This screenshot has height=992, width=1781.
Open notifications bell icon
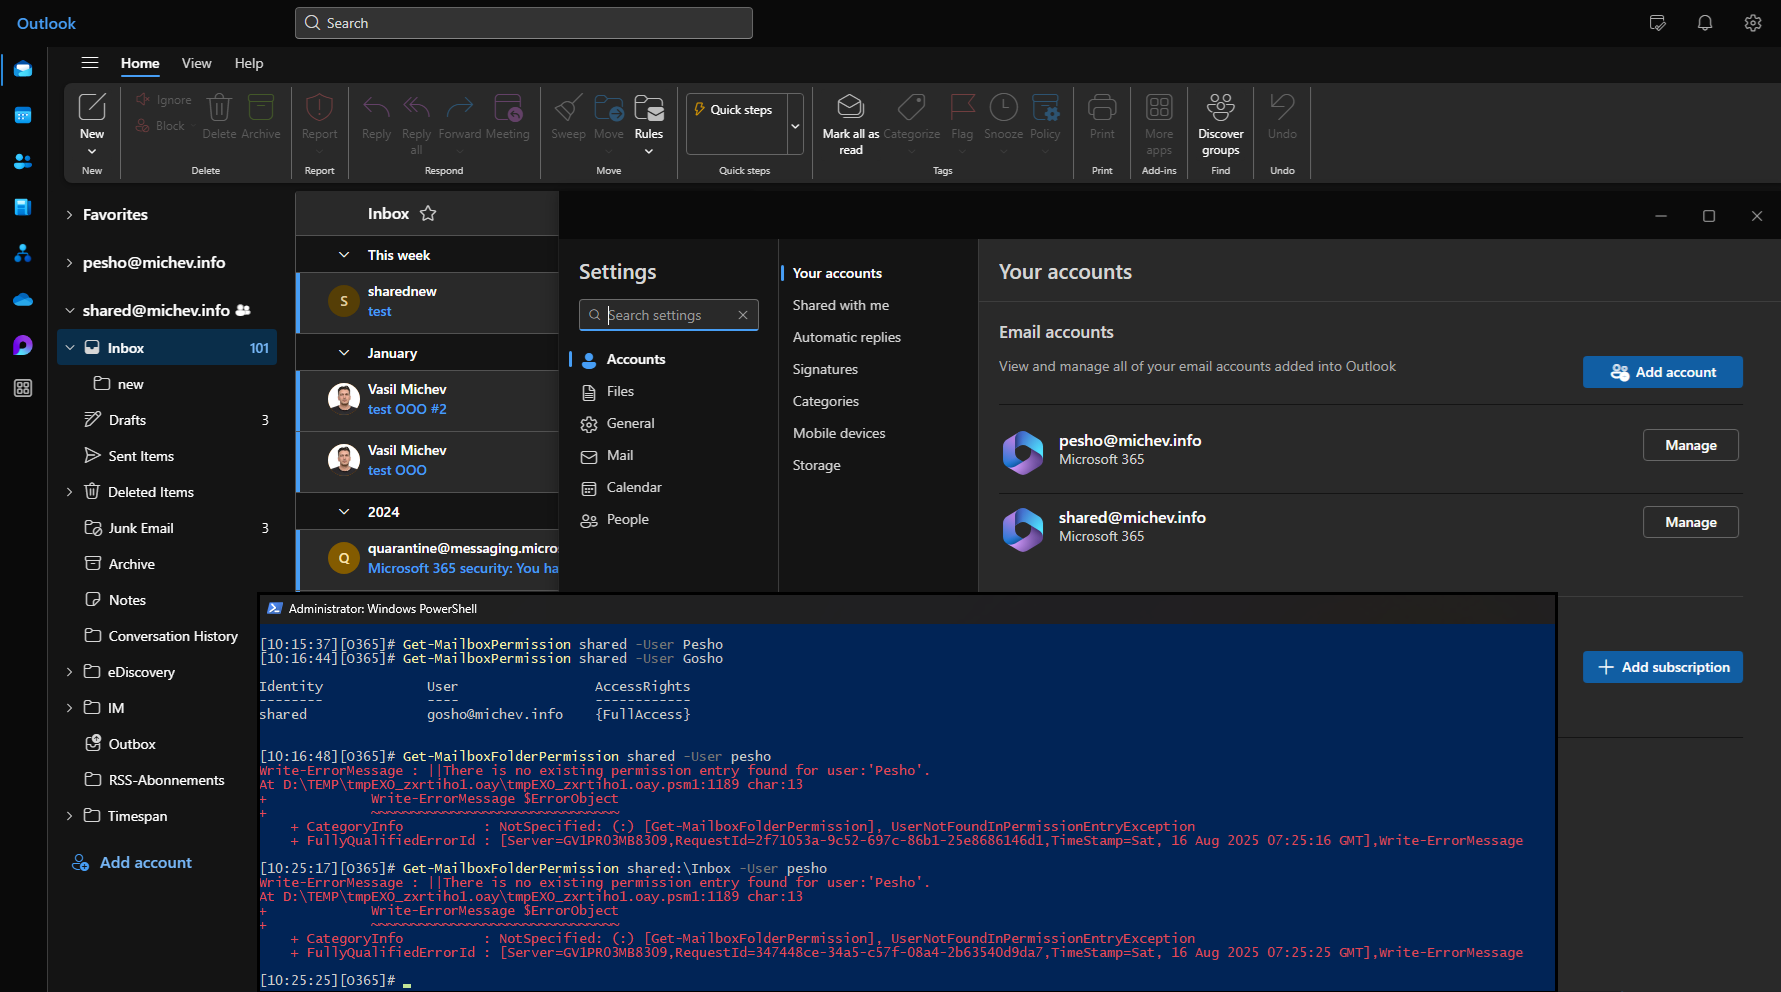pos(1705,23)
